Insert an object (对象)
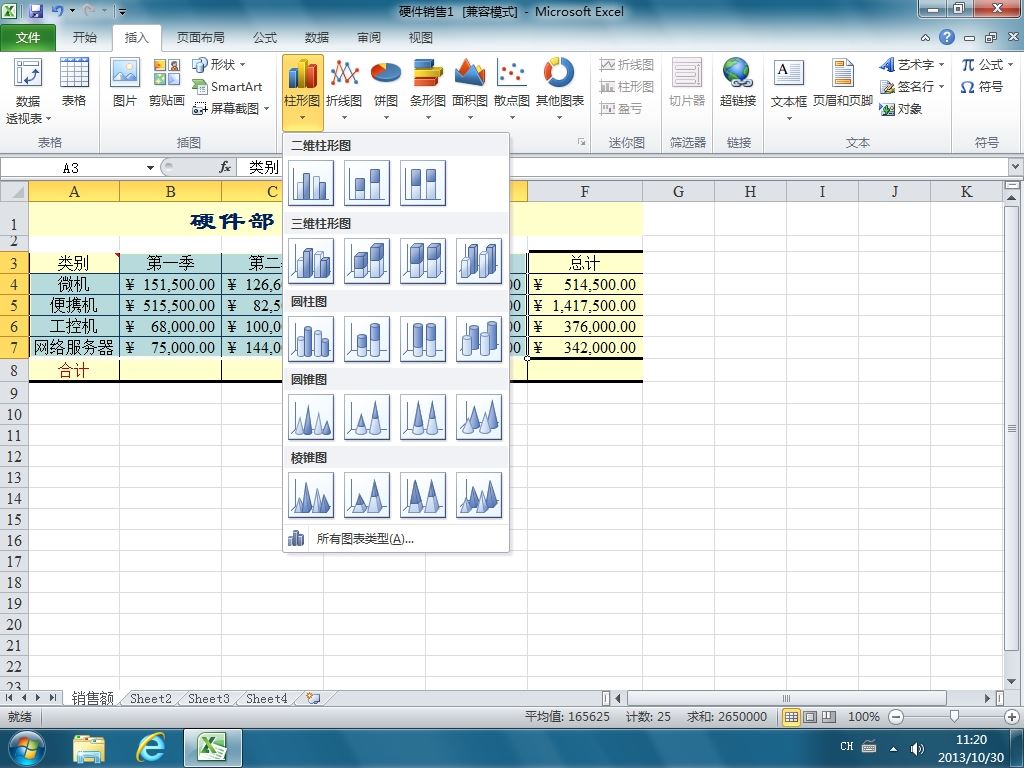 [x=901, y=108]
